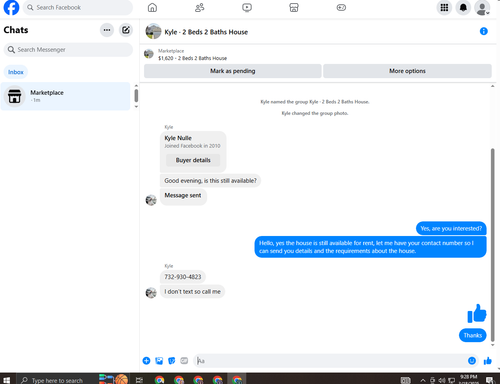The height and width of the screenshot is (384, 500).
Task: Open the grid Menu icon
Action: tap(444, 8)
